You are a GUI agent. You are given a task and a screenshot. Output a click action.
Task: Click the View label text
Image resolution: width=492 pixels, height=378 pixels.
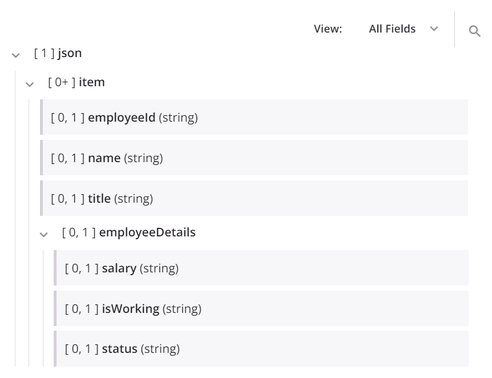click(x=328, y=29)
